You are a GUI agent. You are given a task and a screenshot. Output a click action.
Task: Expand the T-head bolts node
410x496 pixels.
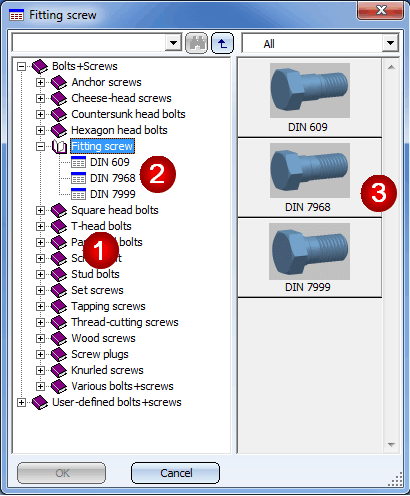point(40,226)
